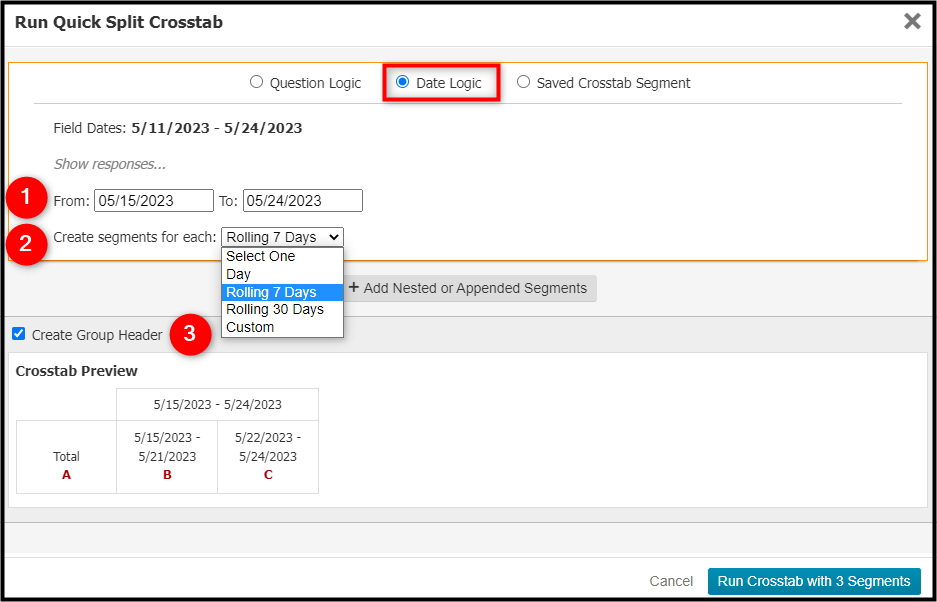937x602 pixels.
Task: Choose Custom from the segment list
Action: point(282,328)
